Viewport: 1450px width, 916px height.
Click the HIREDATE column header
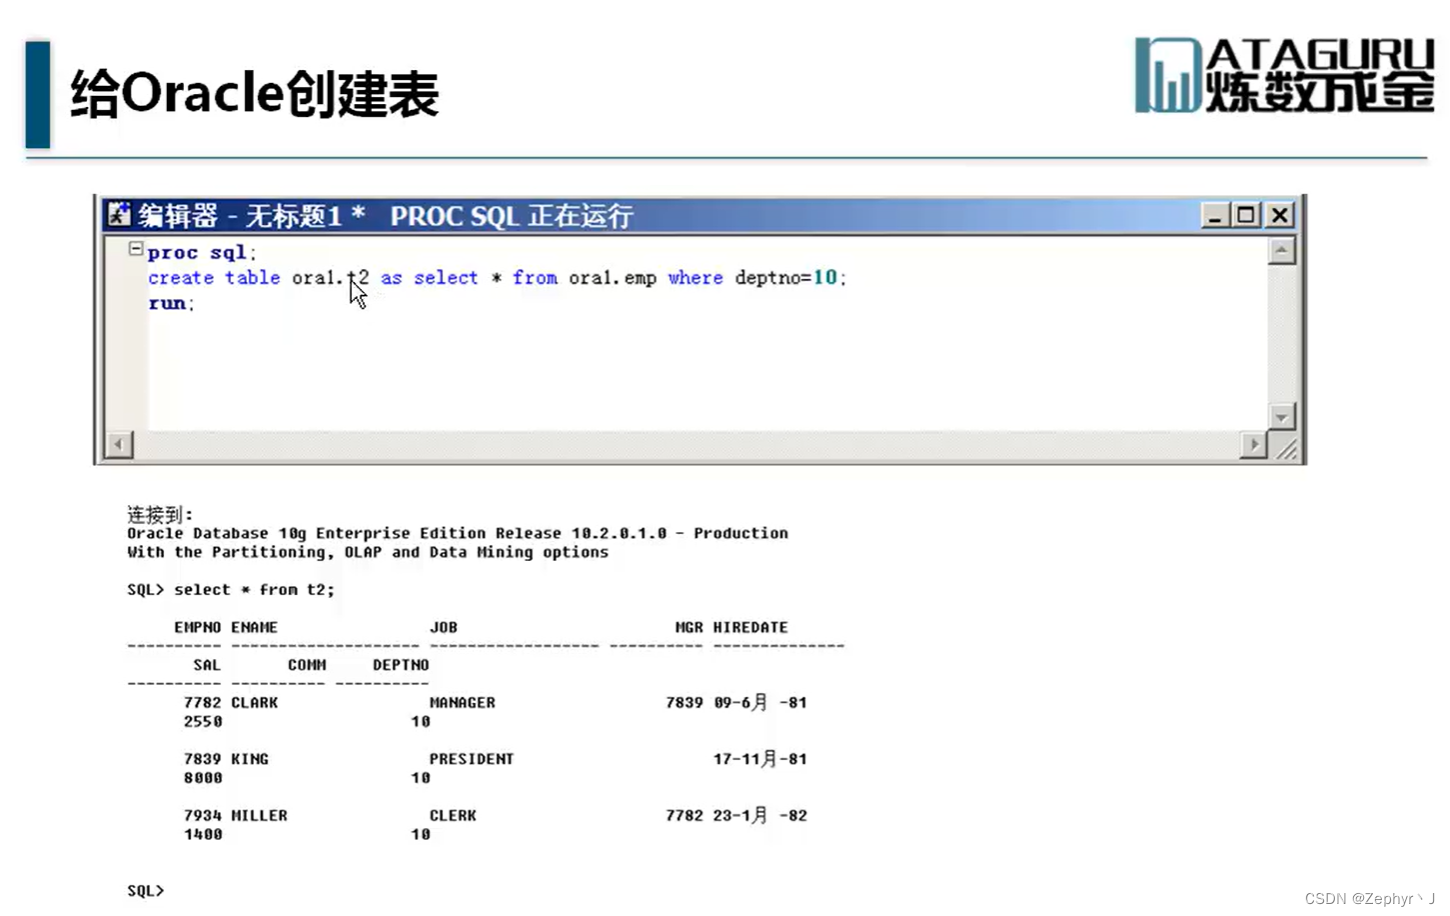pyautogui.click(x=750, y=628)
